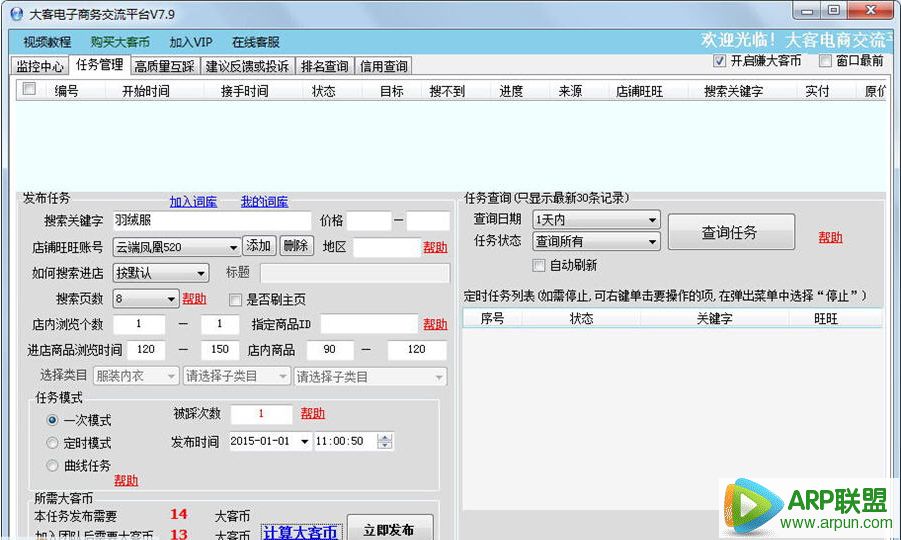Click the 添加 button next to the account

259,246
